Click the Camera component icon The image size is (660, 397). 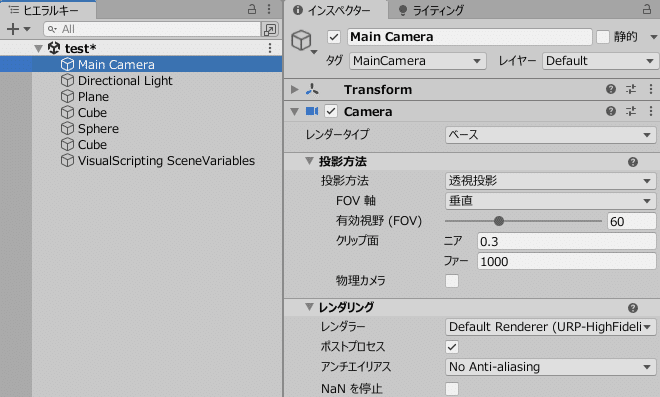point(312,111)
